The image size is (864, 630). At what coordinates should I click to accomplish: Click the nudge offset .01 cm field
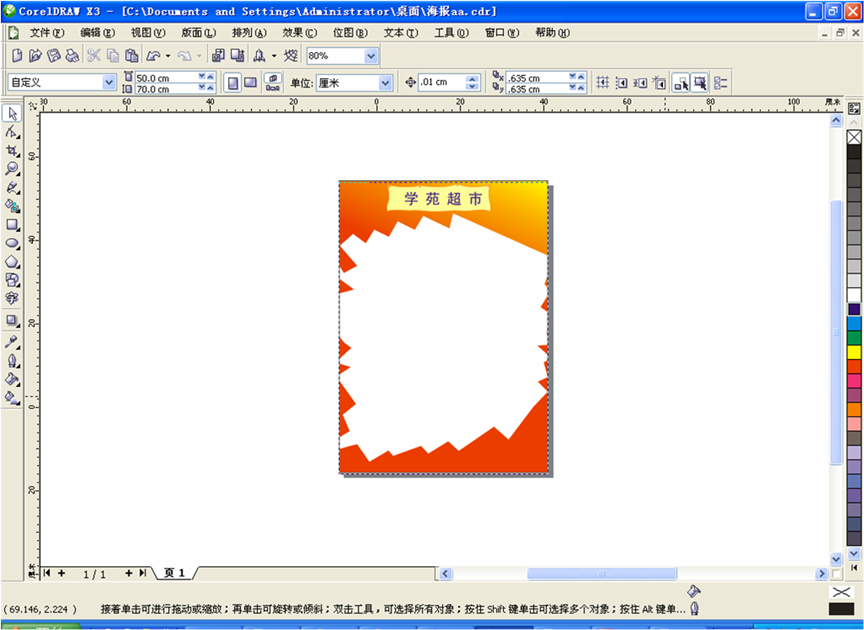[x=441, y=83]
